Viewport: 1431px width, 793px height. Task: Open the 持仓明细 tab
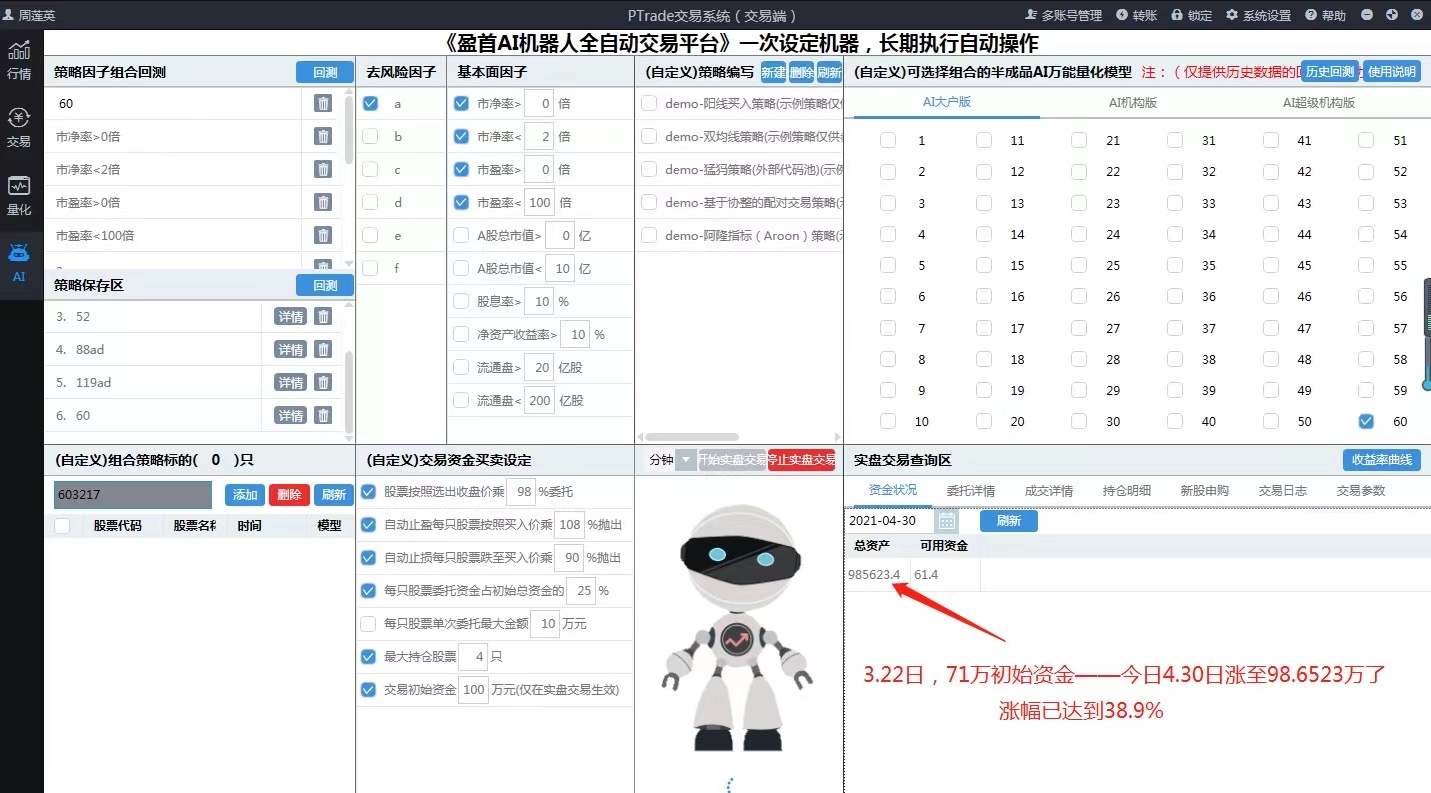pos(1126,491)
